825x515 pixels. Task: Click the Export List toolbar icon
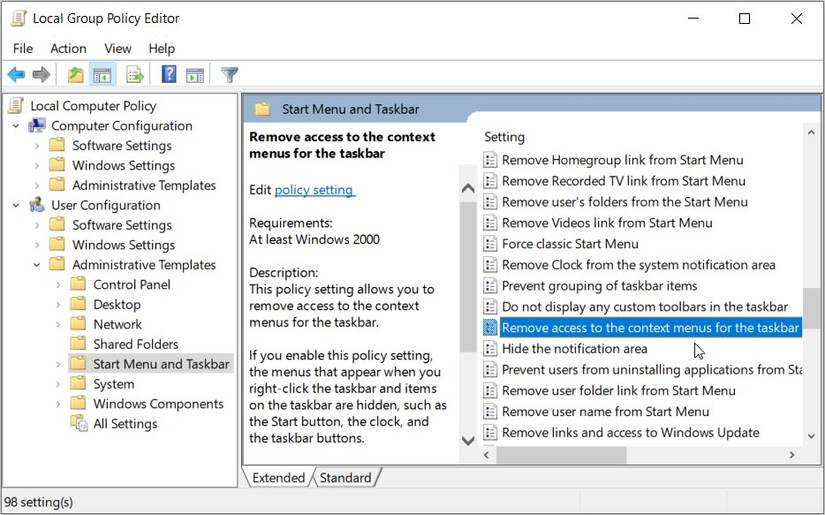point(135,75)
